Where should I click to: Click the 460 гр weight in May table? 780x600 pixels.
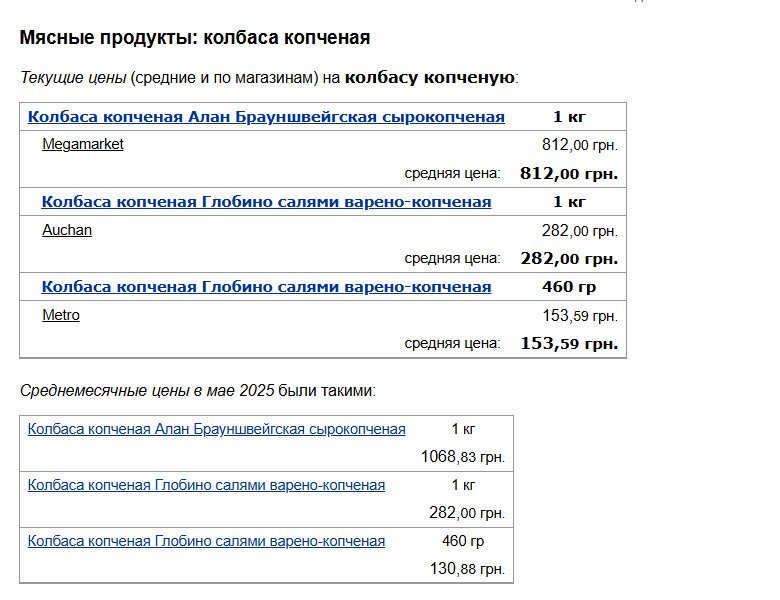[x=463, y=541]
